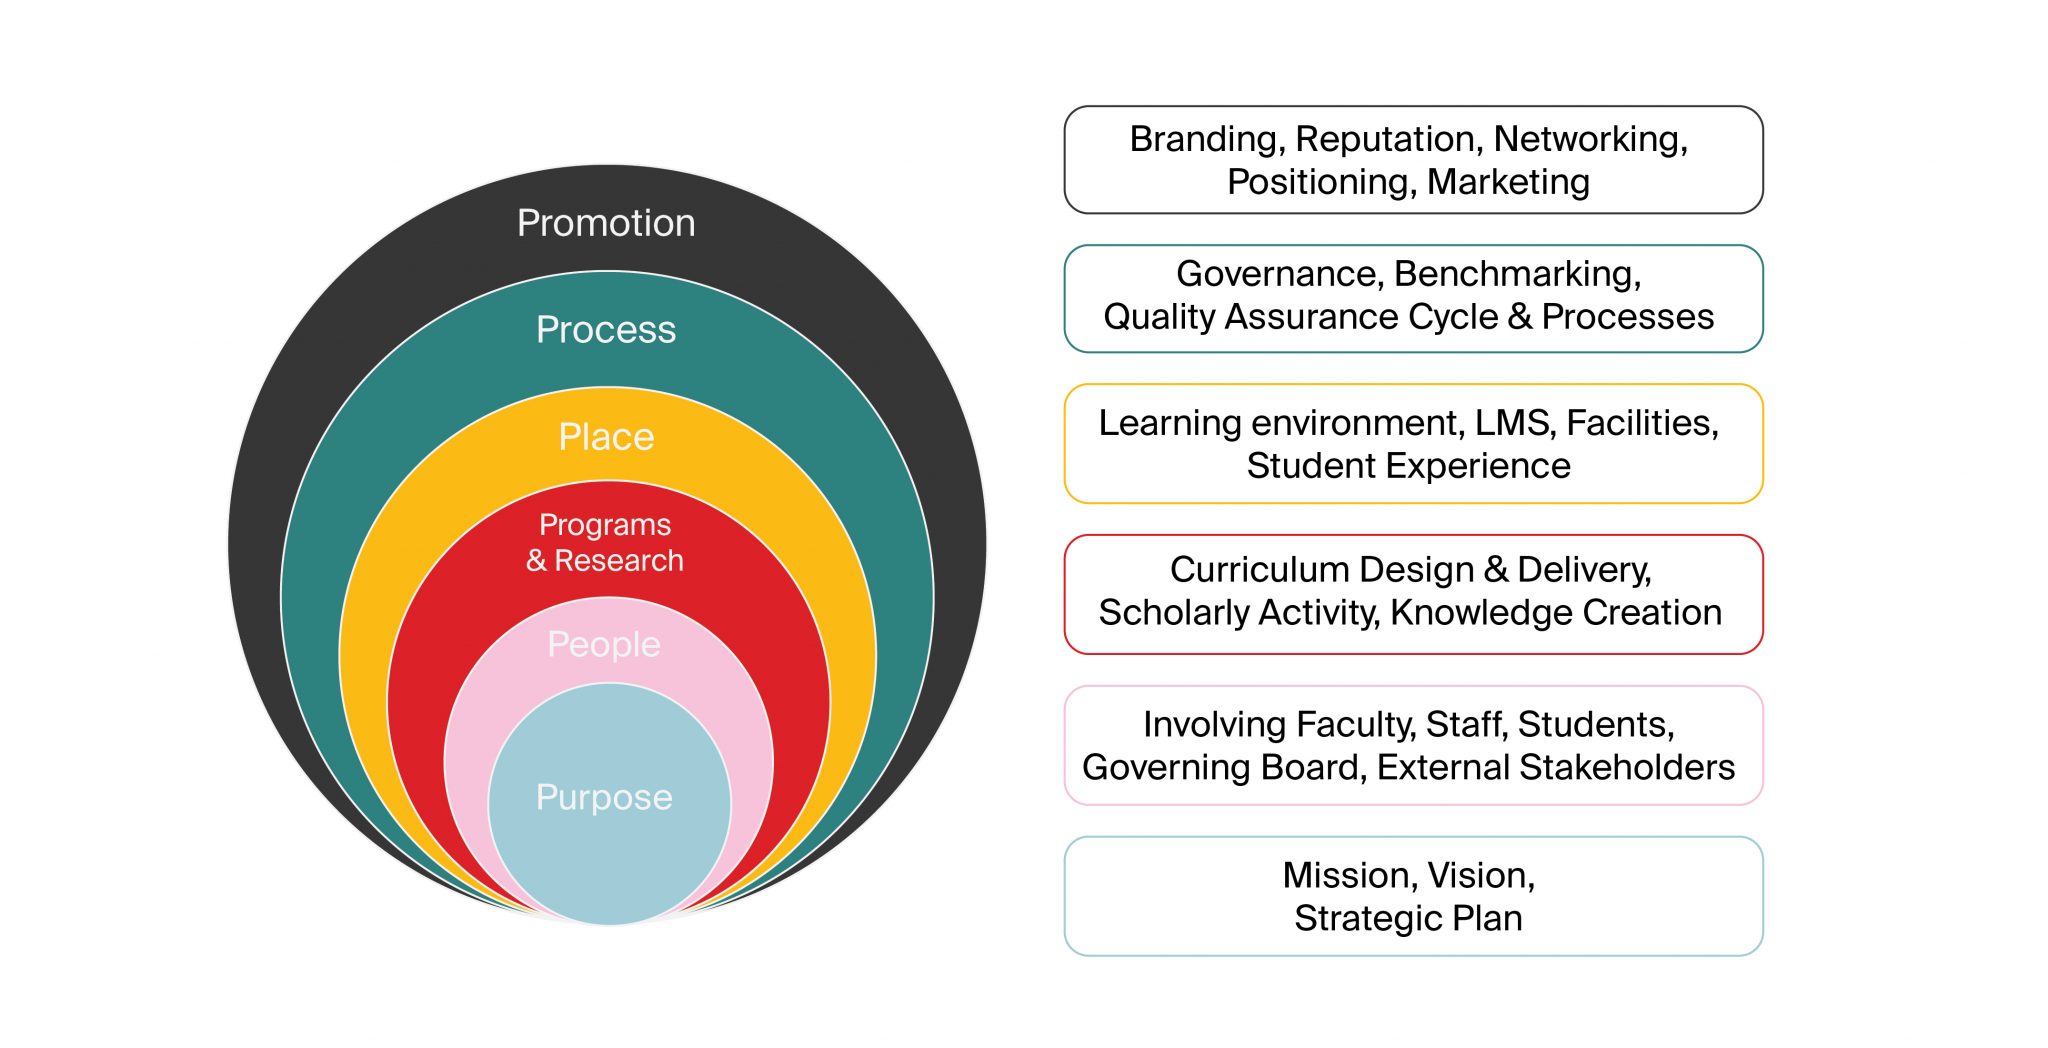Select the Involving Faculty, Staff, Students box
Image resolution: width=2048 pixels, height=1048 pixels.
(x=1413, y=745)
